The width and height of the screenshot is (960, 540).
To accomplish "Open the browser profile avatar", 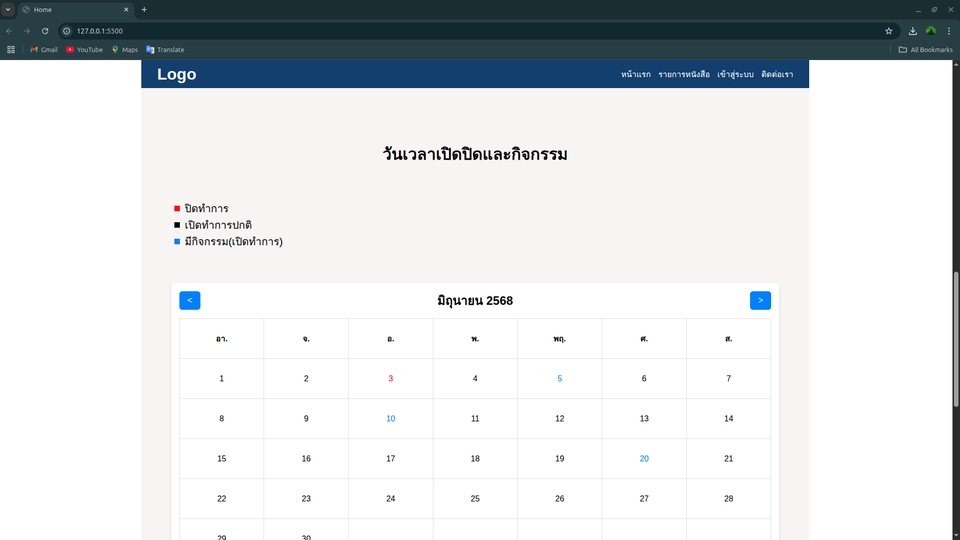I will coord(931,31).
